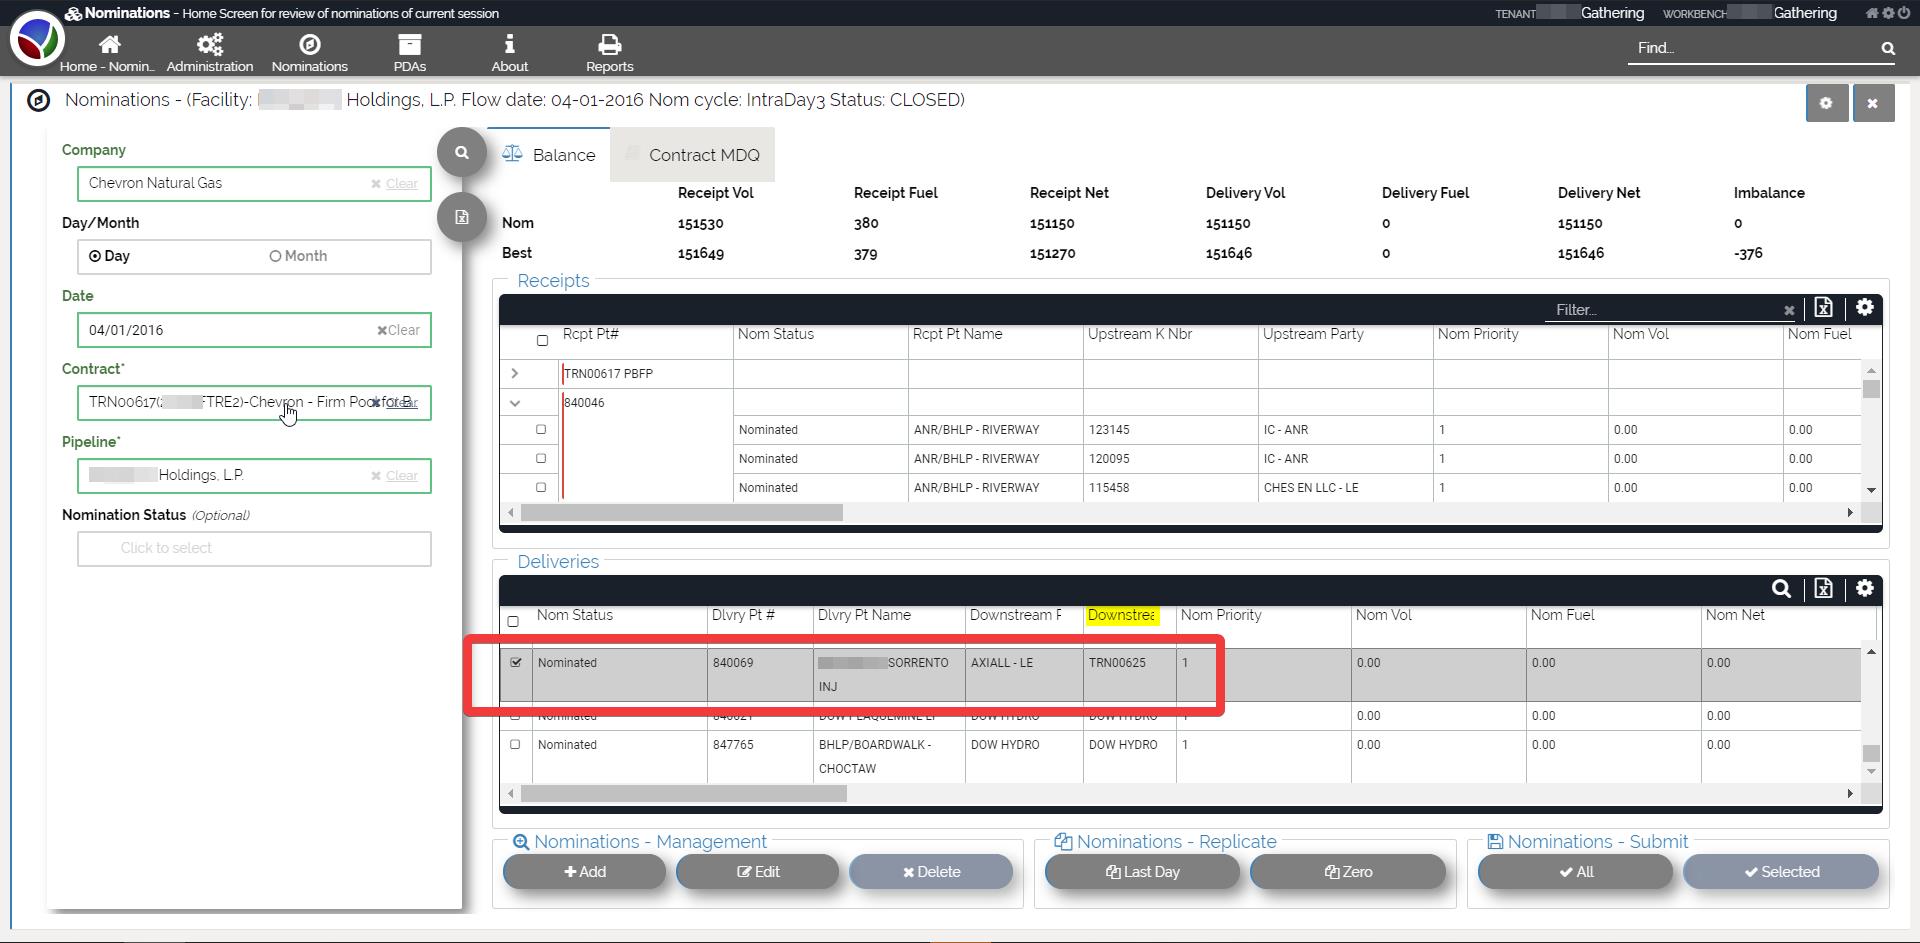Click the Deliveries grid search magnifier
This screenshot has width=1920, height=943.
click(x=1781, y=589)
